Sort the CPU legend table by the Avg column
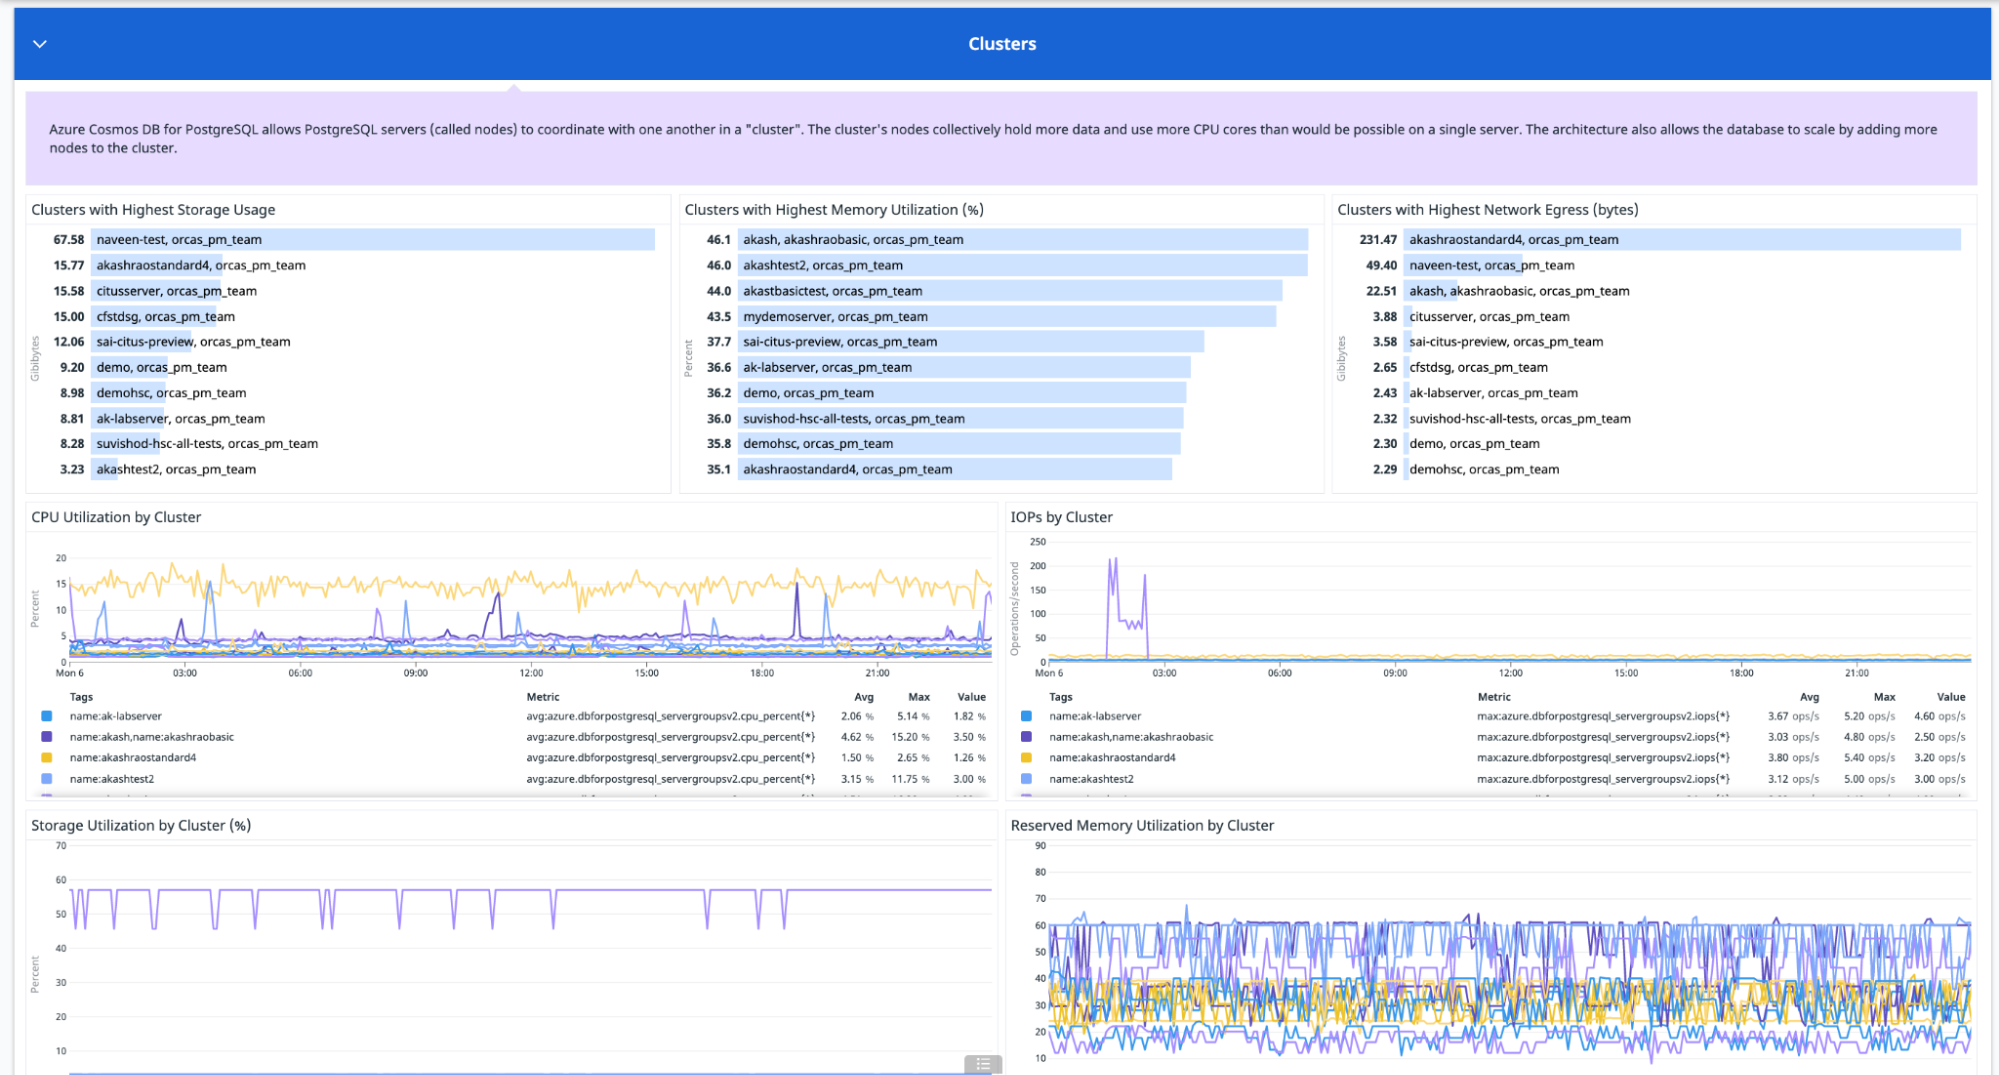This screenshot has width=1999, height=1075. point(862,697)
